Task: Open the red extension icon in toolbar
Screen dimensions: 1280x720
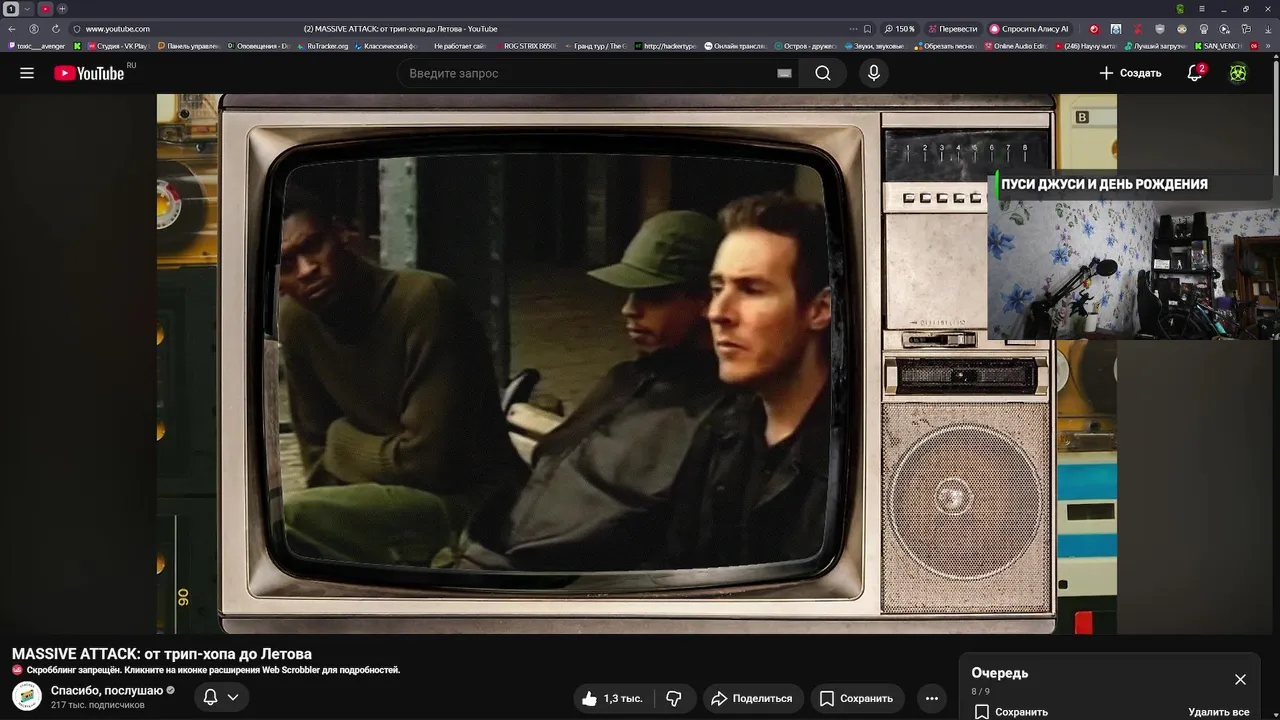Action: tap(1093, 29)
